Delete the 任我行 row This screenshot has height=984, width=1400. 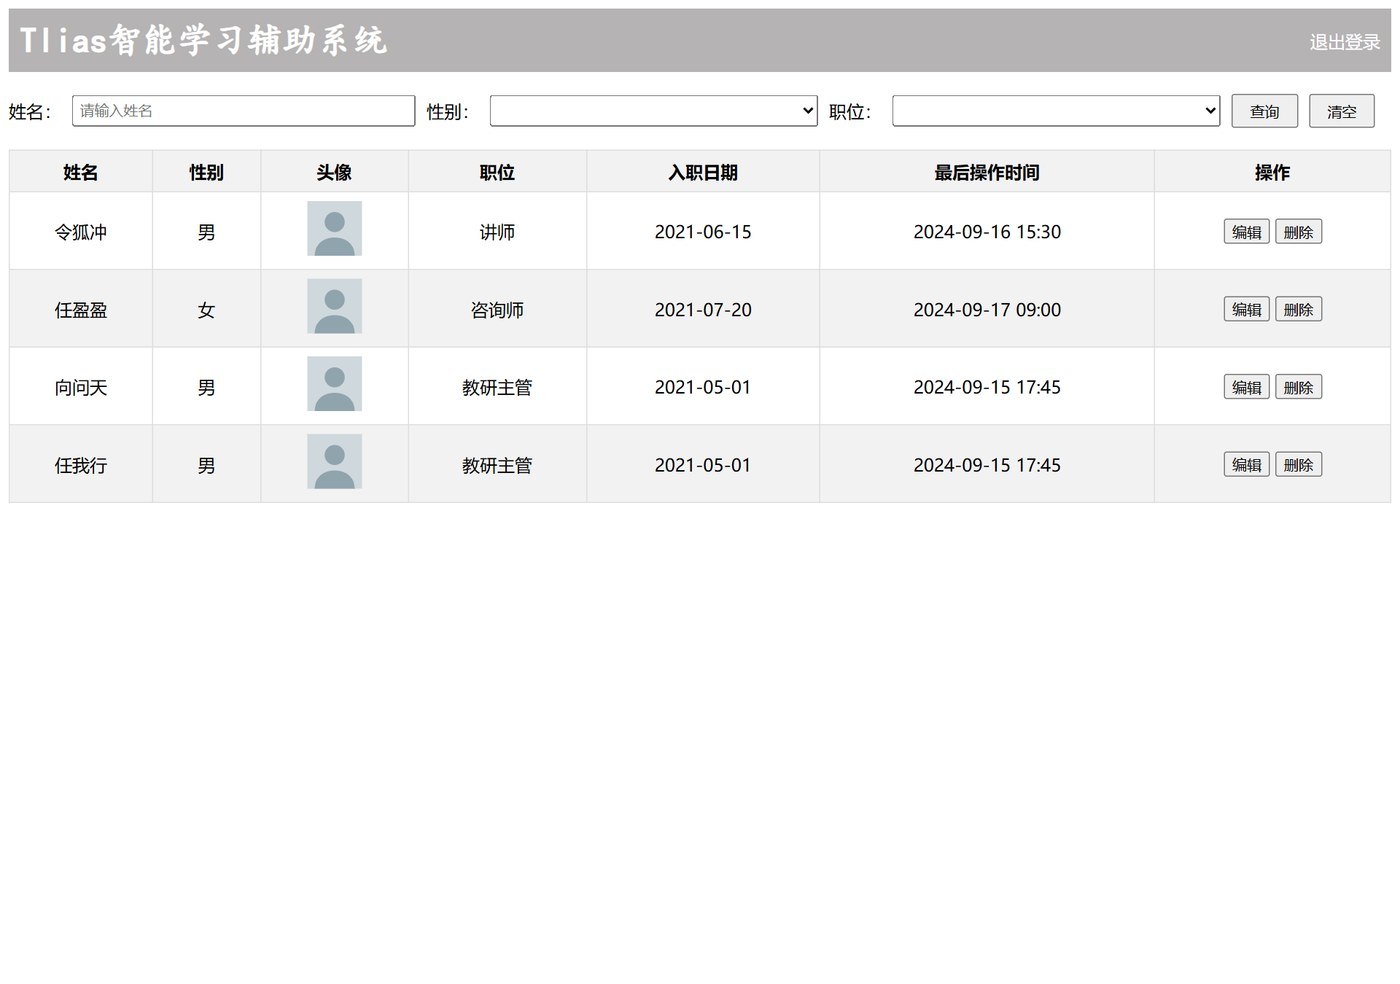click(1298, 465)
